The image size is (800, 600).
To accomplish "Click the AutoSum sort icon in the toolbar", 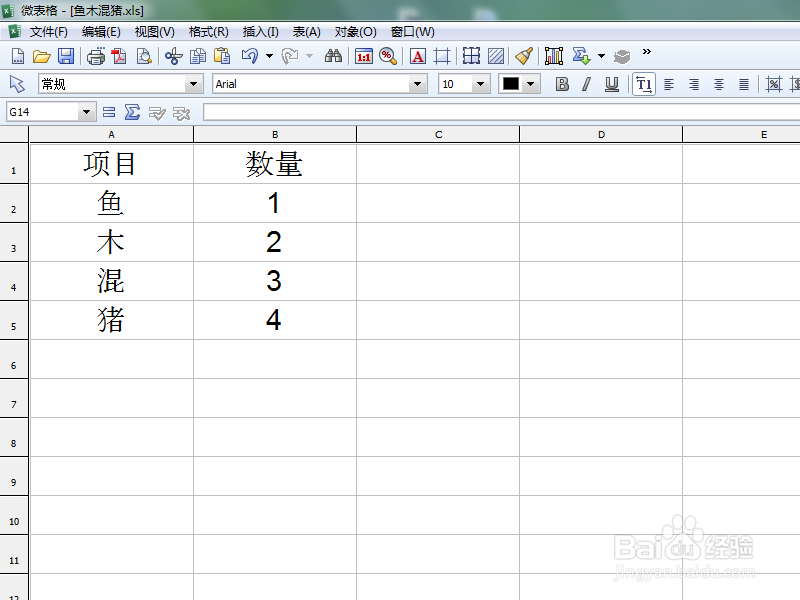I will 581,56.
